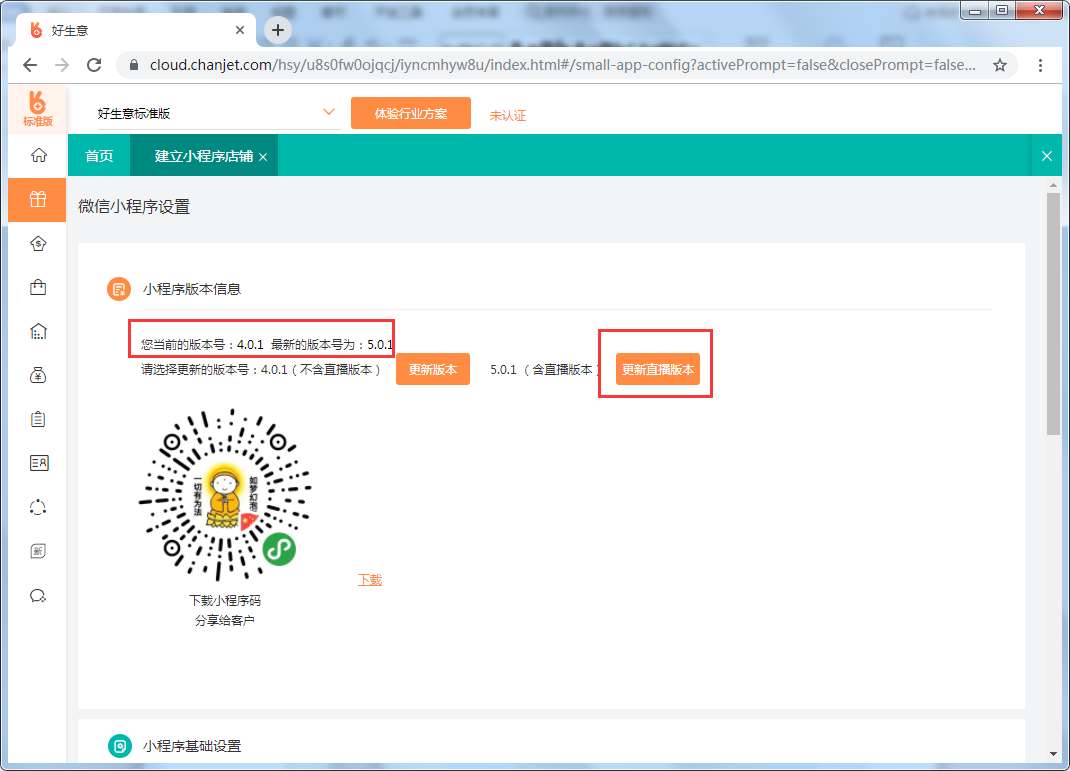Viewport: 1070px width, 771px height.
Task: Maximize the browser window
Action: click(1002, 10)
